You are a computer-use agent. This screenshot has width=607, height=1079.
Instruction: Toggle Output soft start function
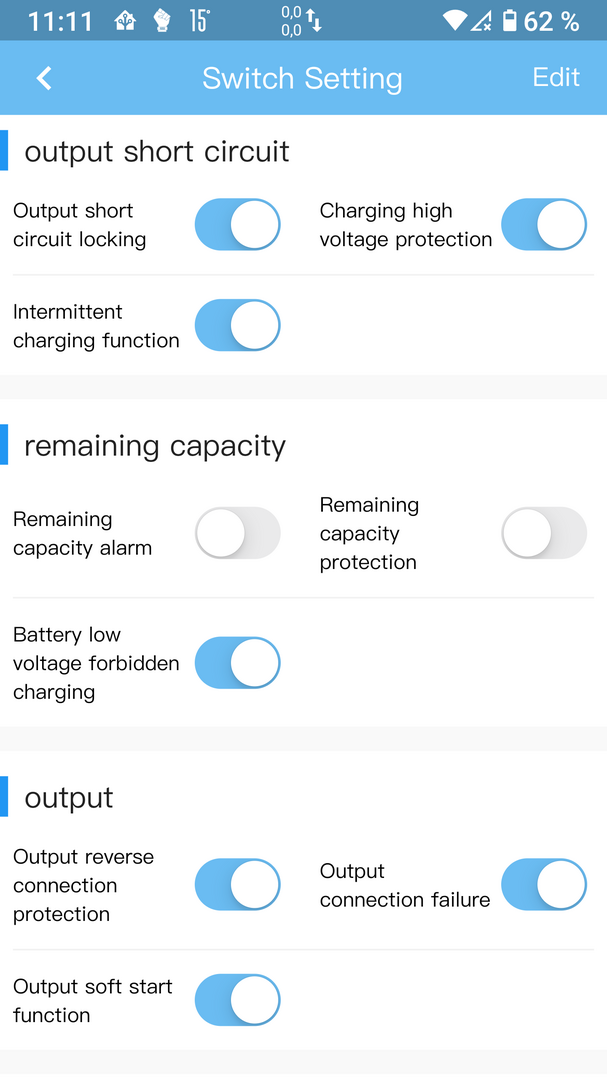237,1000
